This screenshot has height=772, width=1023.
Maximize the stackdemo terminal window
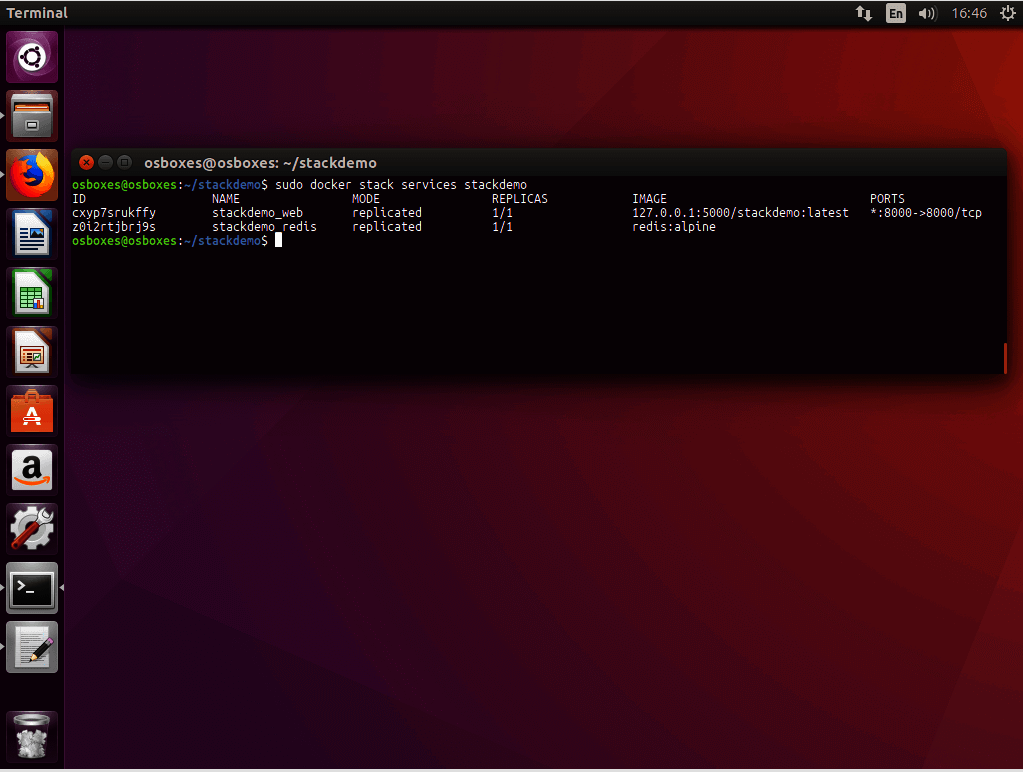[124, 163]
